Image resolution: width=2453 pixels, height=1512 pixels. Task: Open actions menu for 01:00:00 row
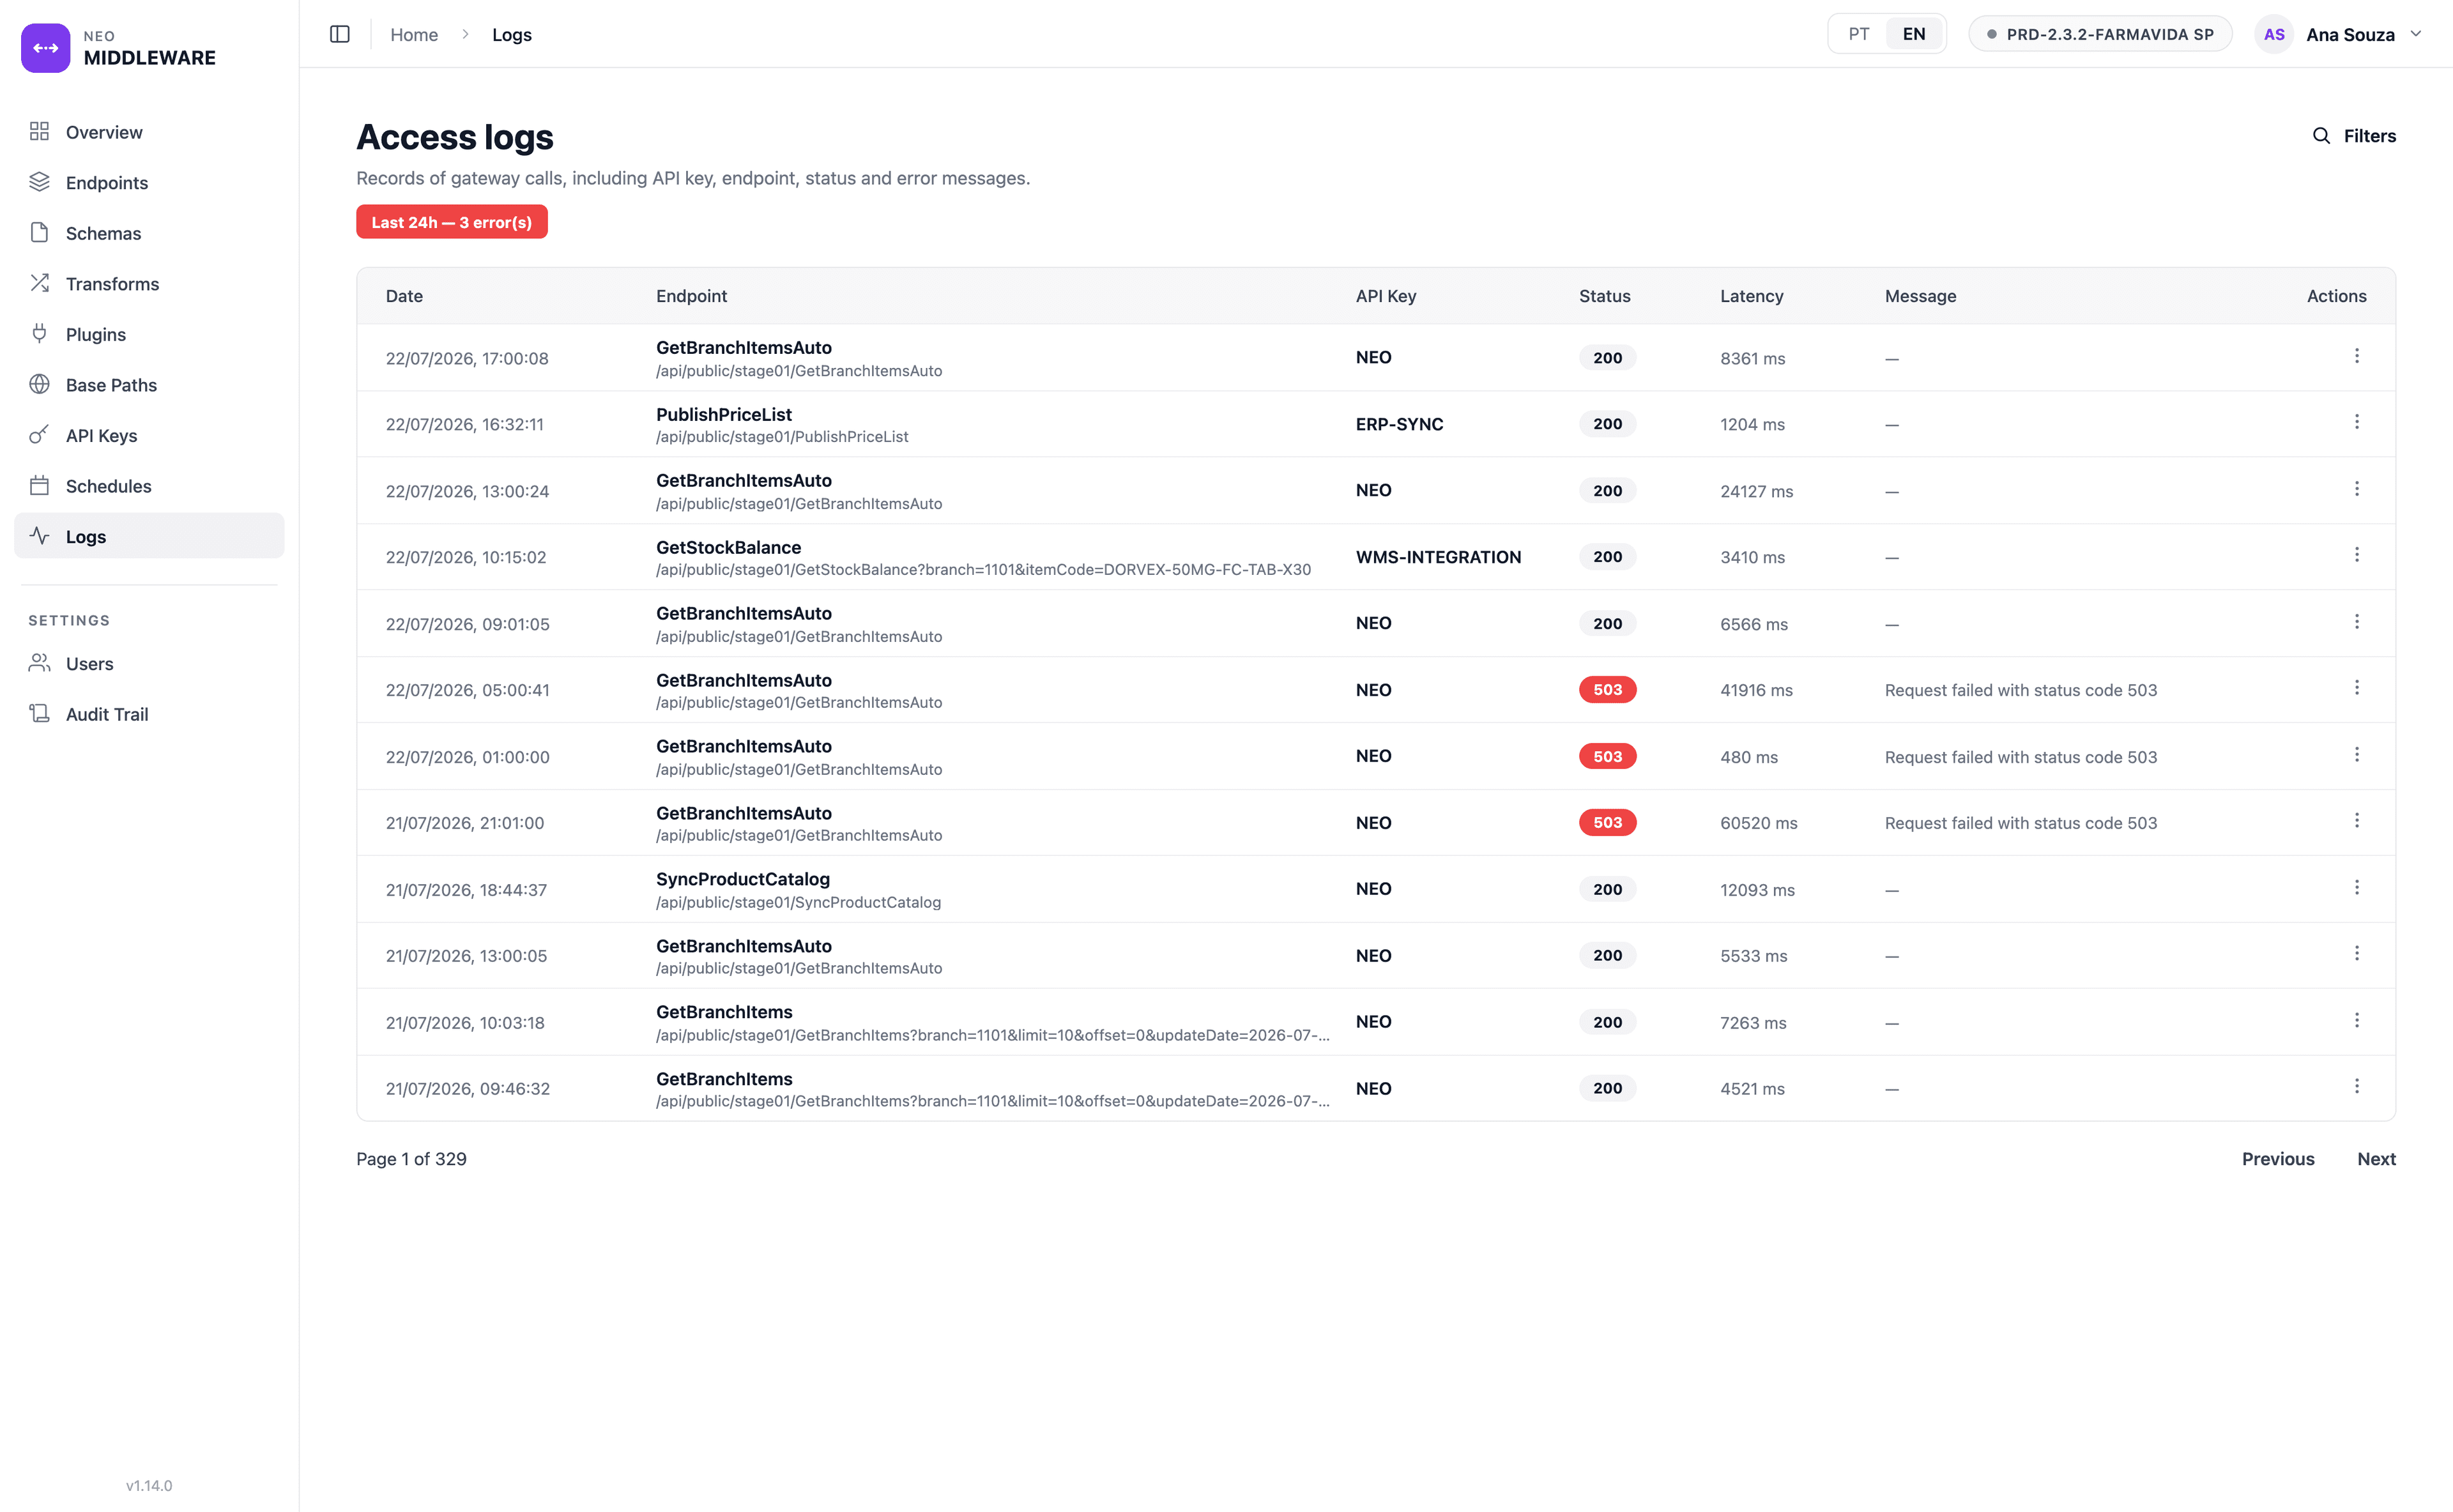pos(2357,755)
